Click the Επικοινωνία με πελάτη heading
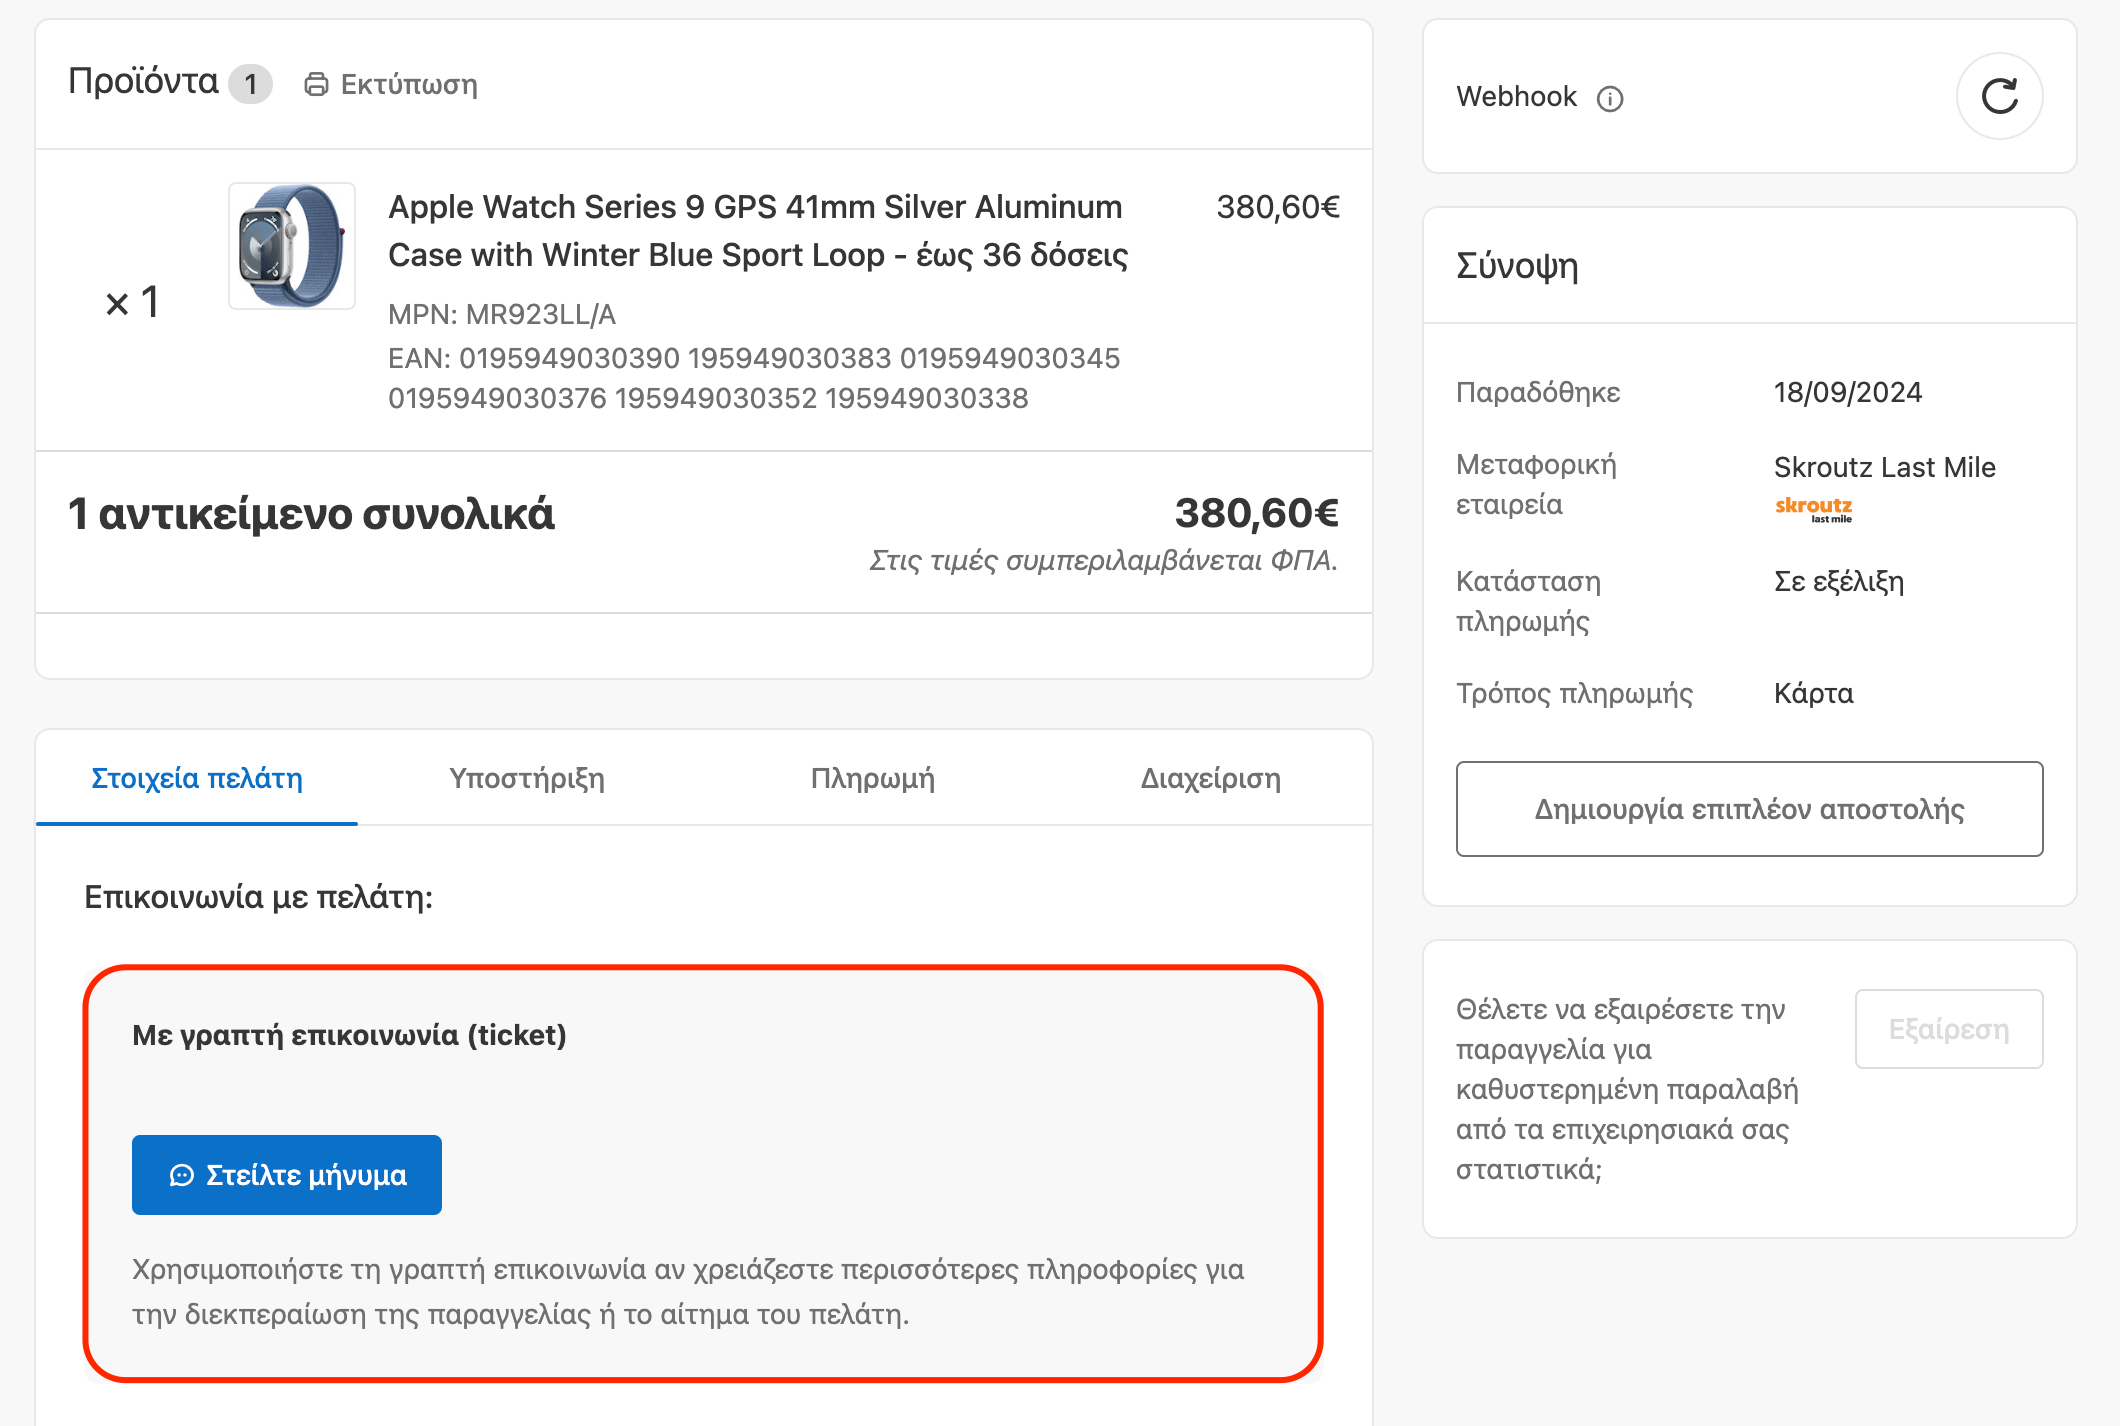2120x1426 pixels. (258, 897)
